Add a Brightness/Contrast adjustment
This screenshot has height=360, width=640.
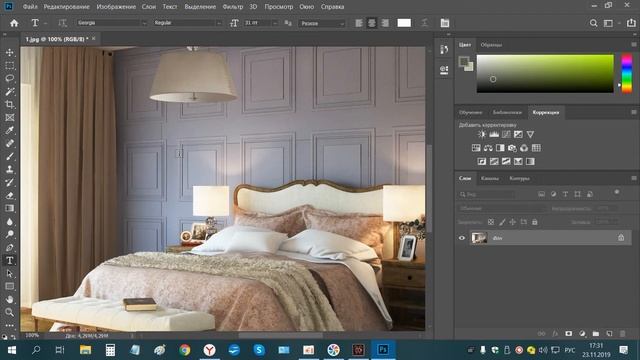click(482, 134)
